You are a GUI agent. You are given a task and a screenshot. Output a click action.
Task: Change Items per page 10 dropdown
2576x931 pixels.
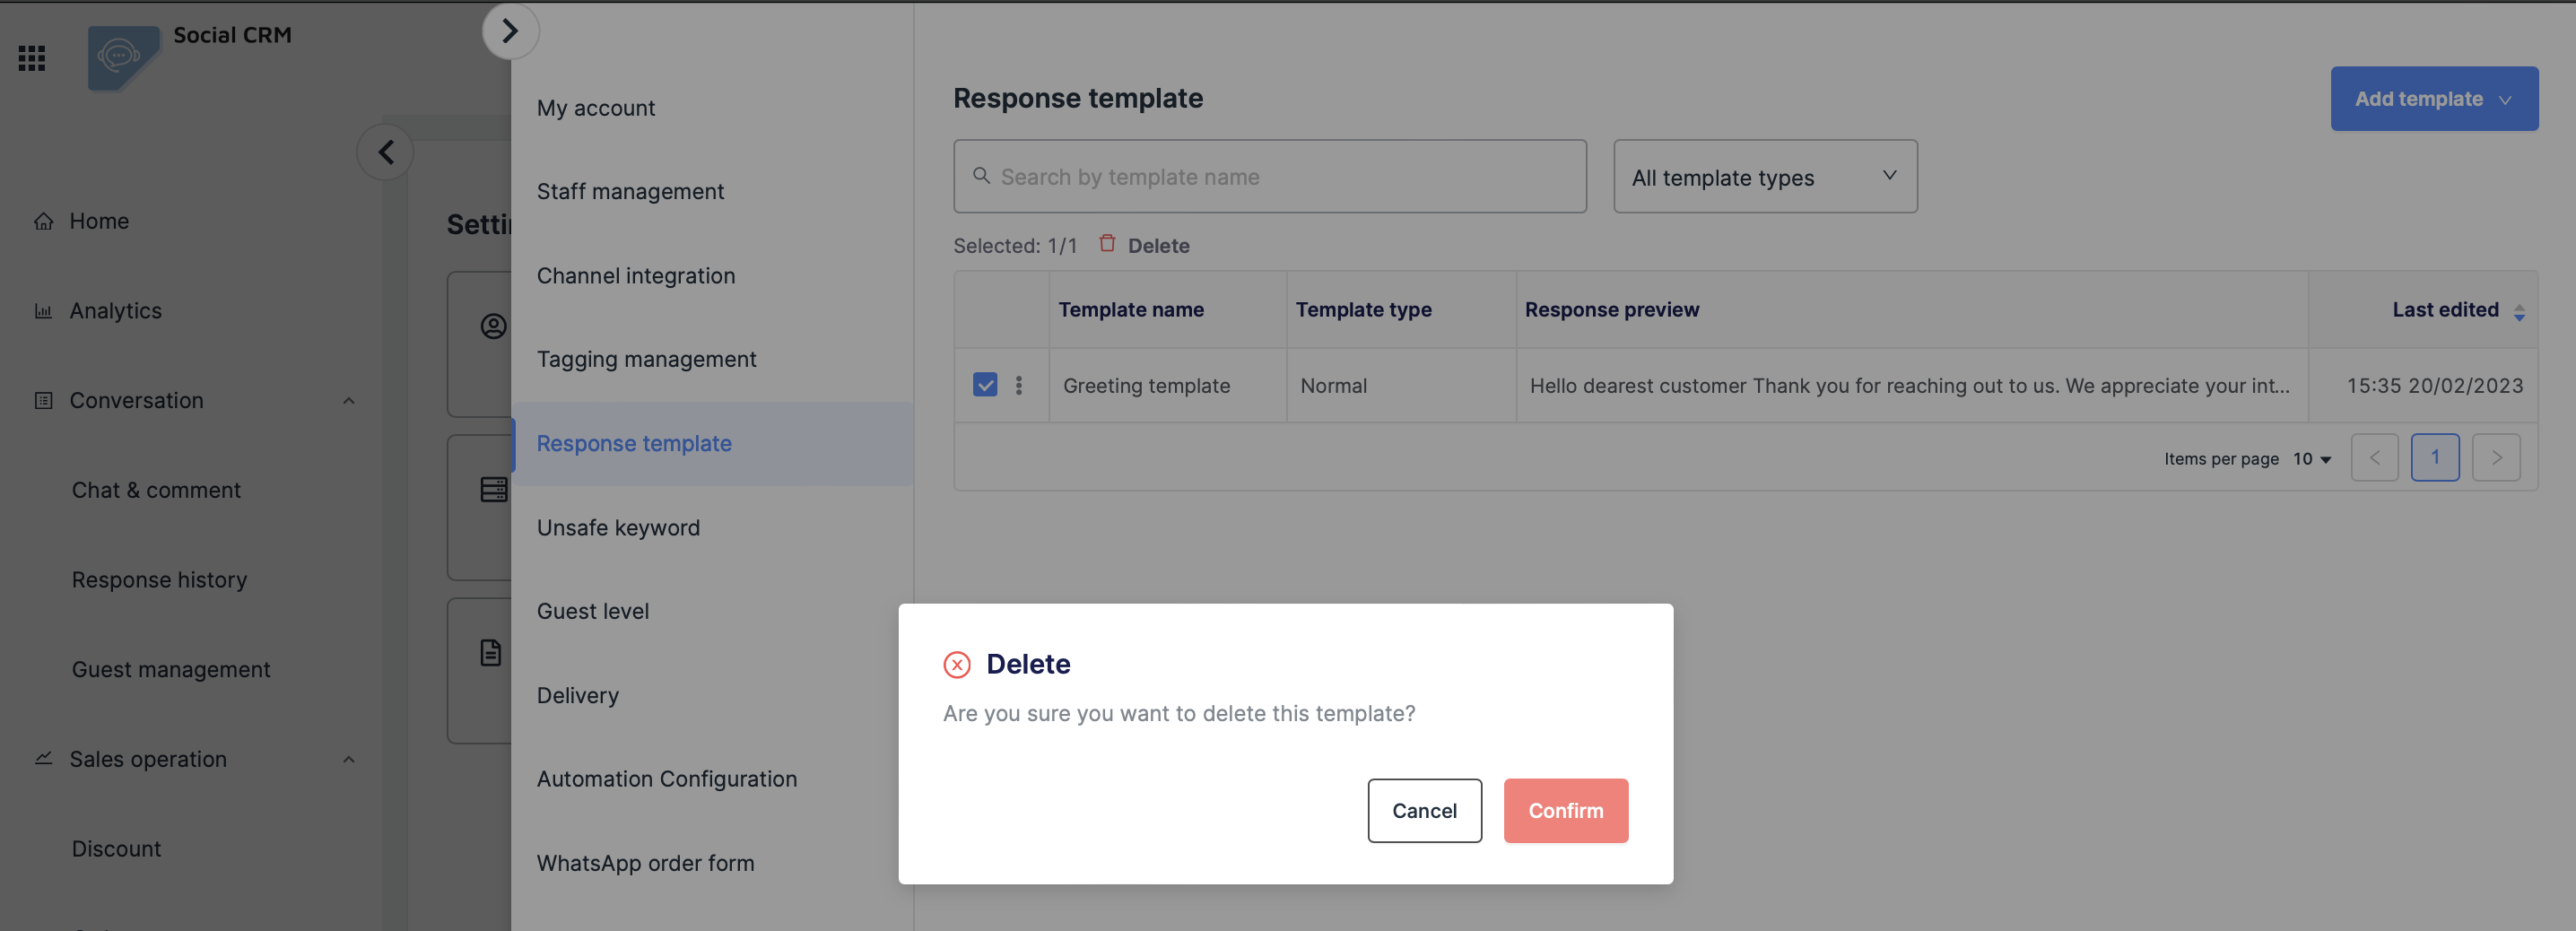[2312, 459]
